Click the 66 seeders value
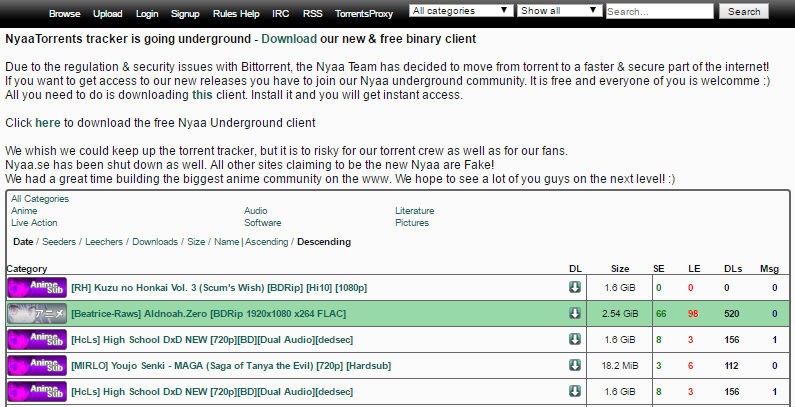795x407 pixels. (661, 314)
